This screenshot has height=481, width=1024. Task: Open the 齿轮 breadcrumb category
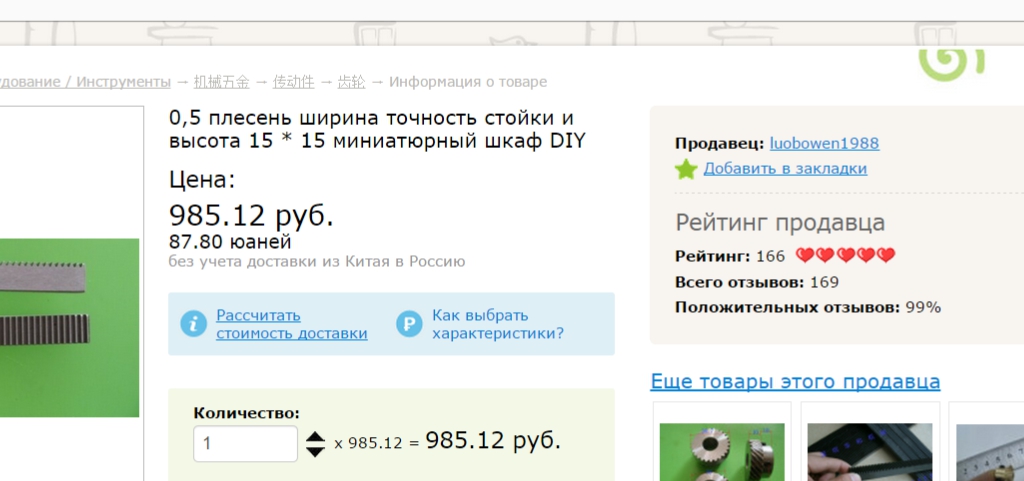351,82
